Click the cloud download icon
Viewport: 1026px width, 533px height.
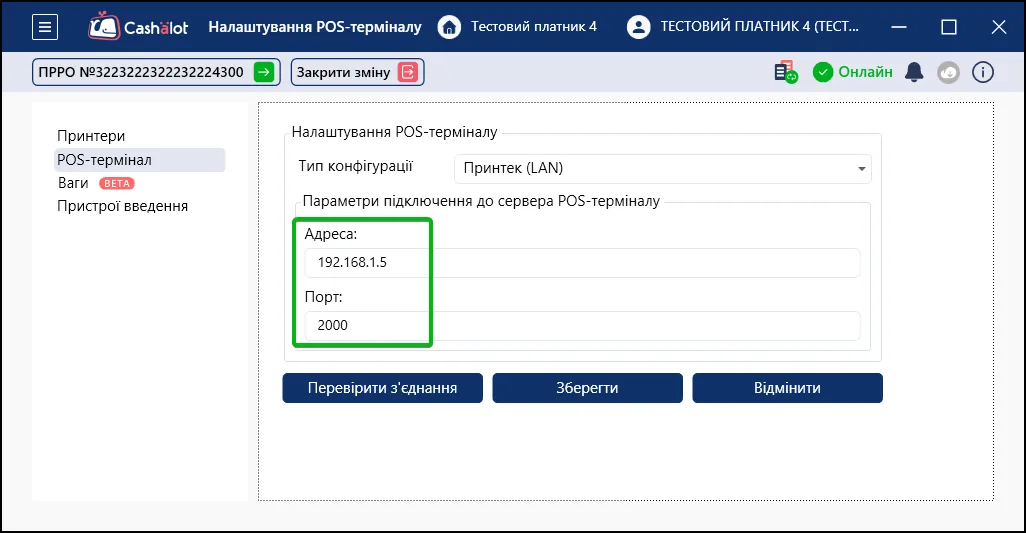(948, 72)
